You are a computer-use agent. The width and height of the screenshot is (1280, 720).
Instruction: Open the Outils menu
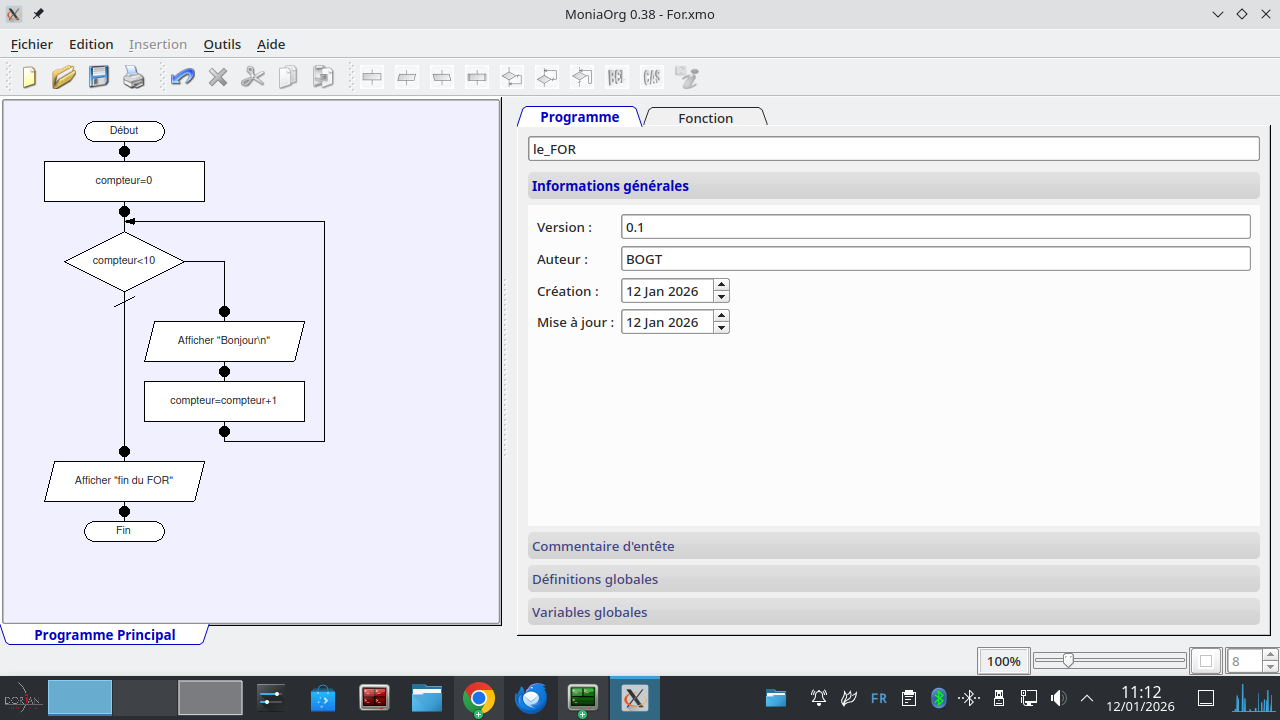(222, 44)
